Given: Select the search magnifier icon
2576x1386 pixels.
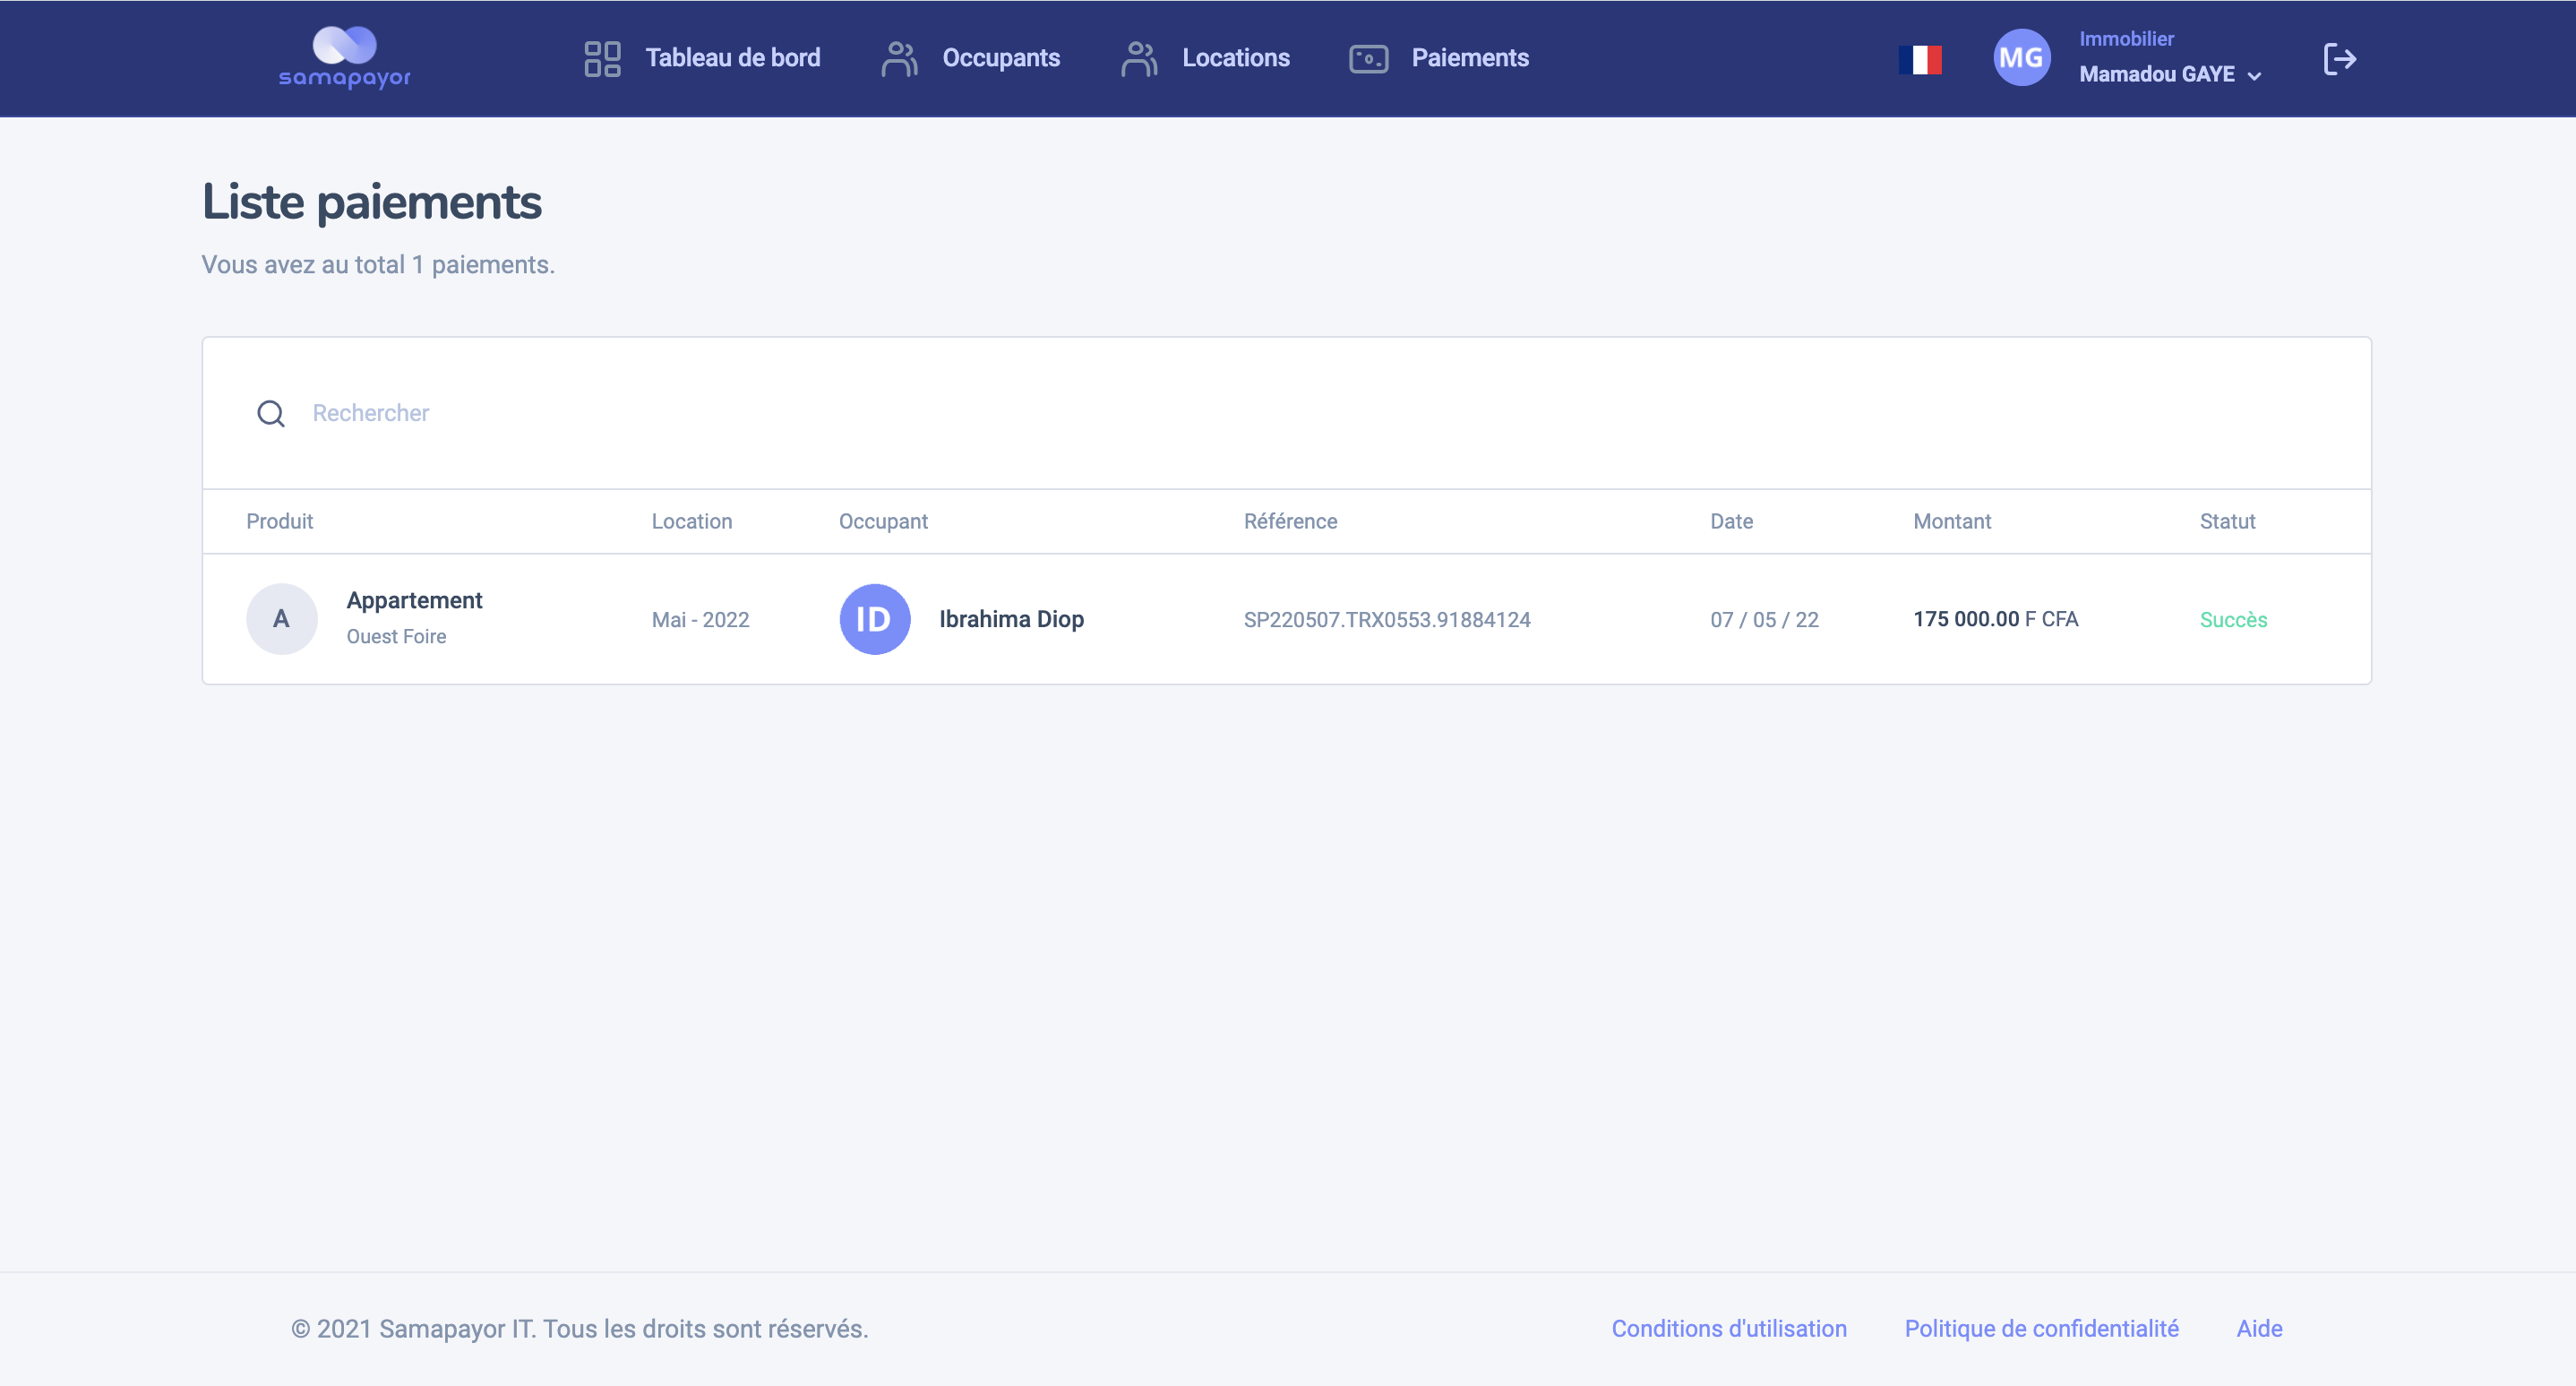Looking at the screenshot, I should [270, 413].
